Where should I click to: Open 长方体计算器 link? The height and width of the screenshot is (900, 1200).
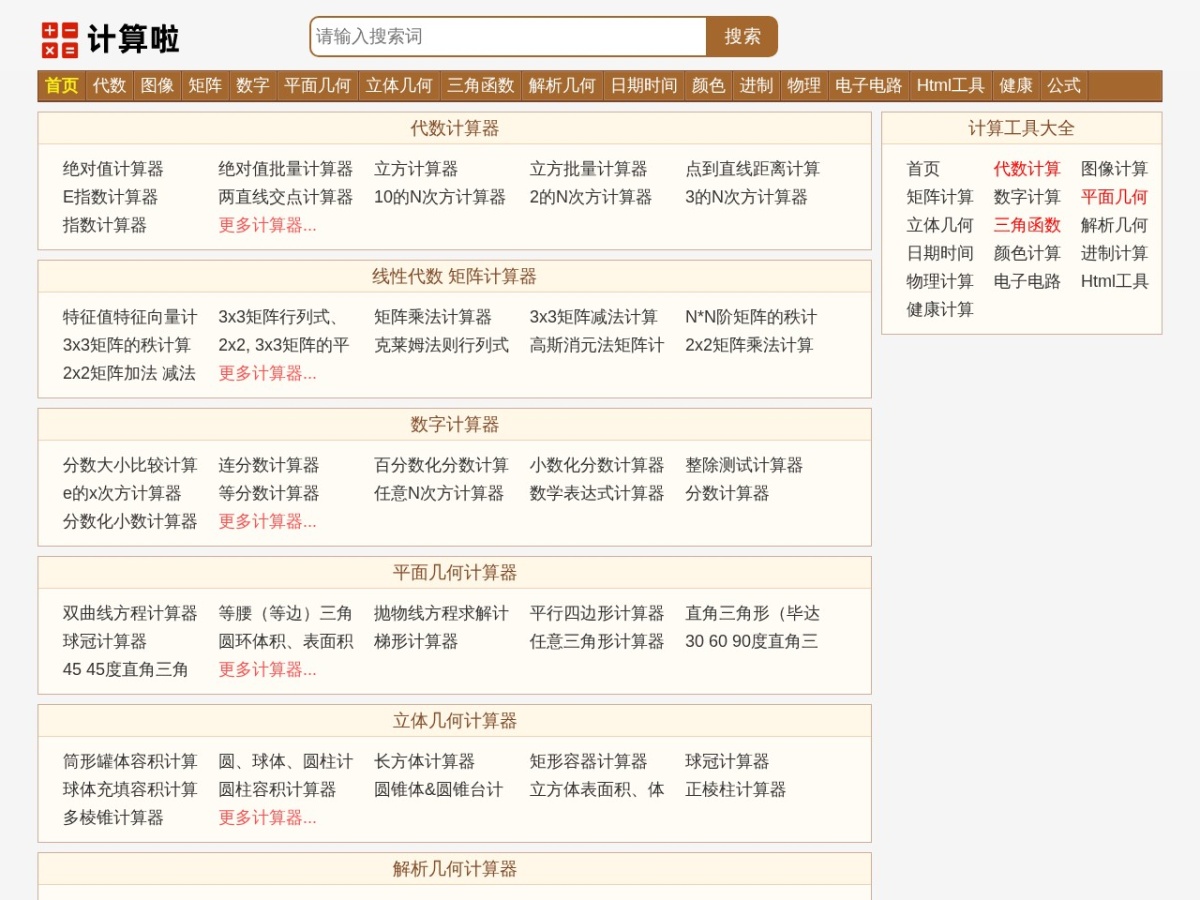[x=424, y=761]
